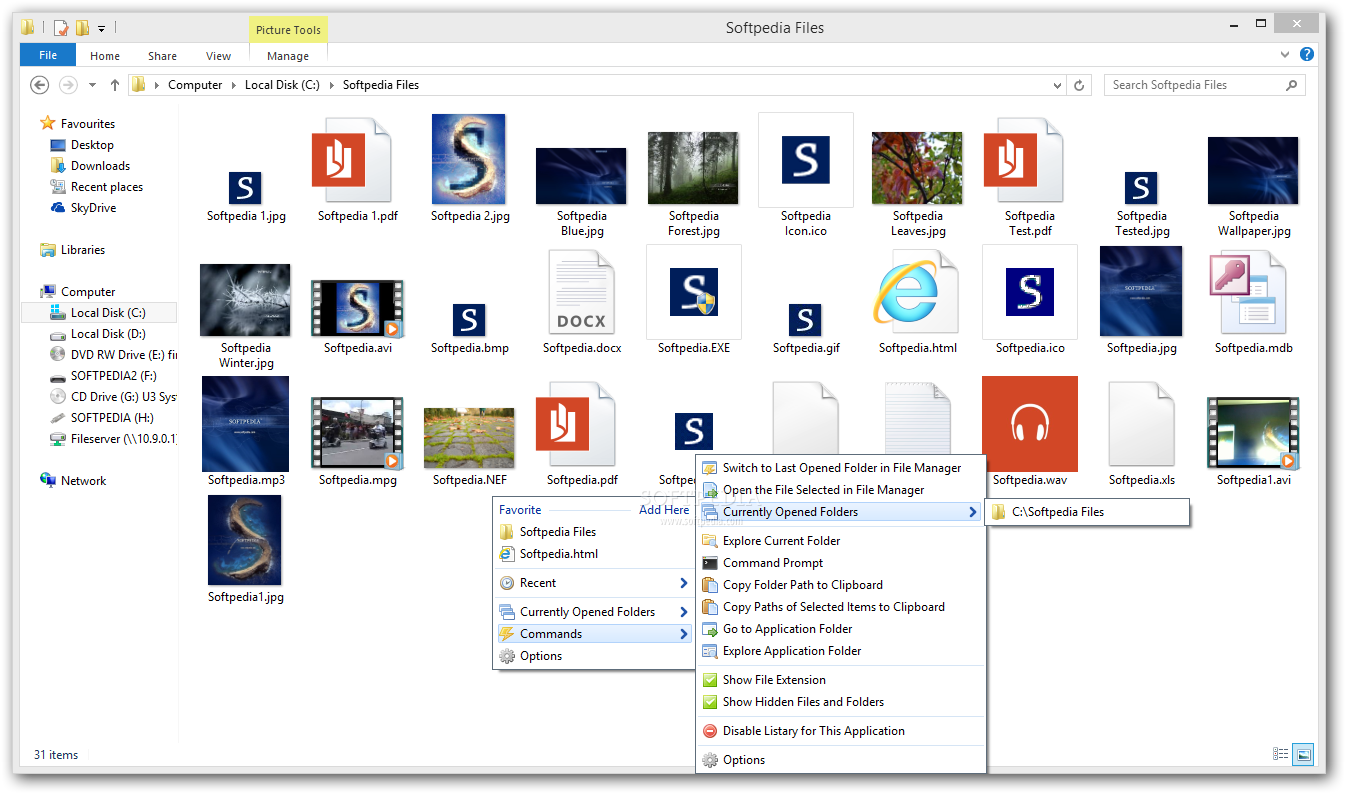1346x794 pixels.
Task: Click the Search Softpedia Files field
Action: [x=1195, y=85]
